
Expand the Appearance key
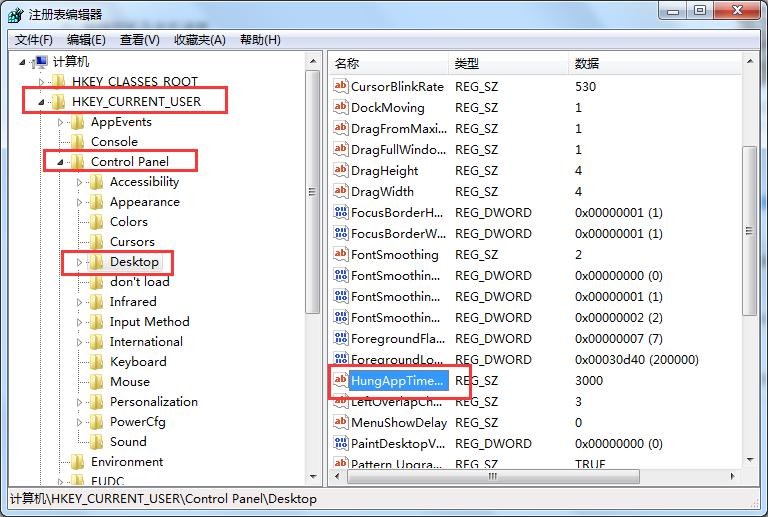(x=80, y=202)
